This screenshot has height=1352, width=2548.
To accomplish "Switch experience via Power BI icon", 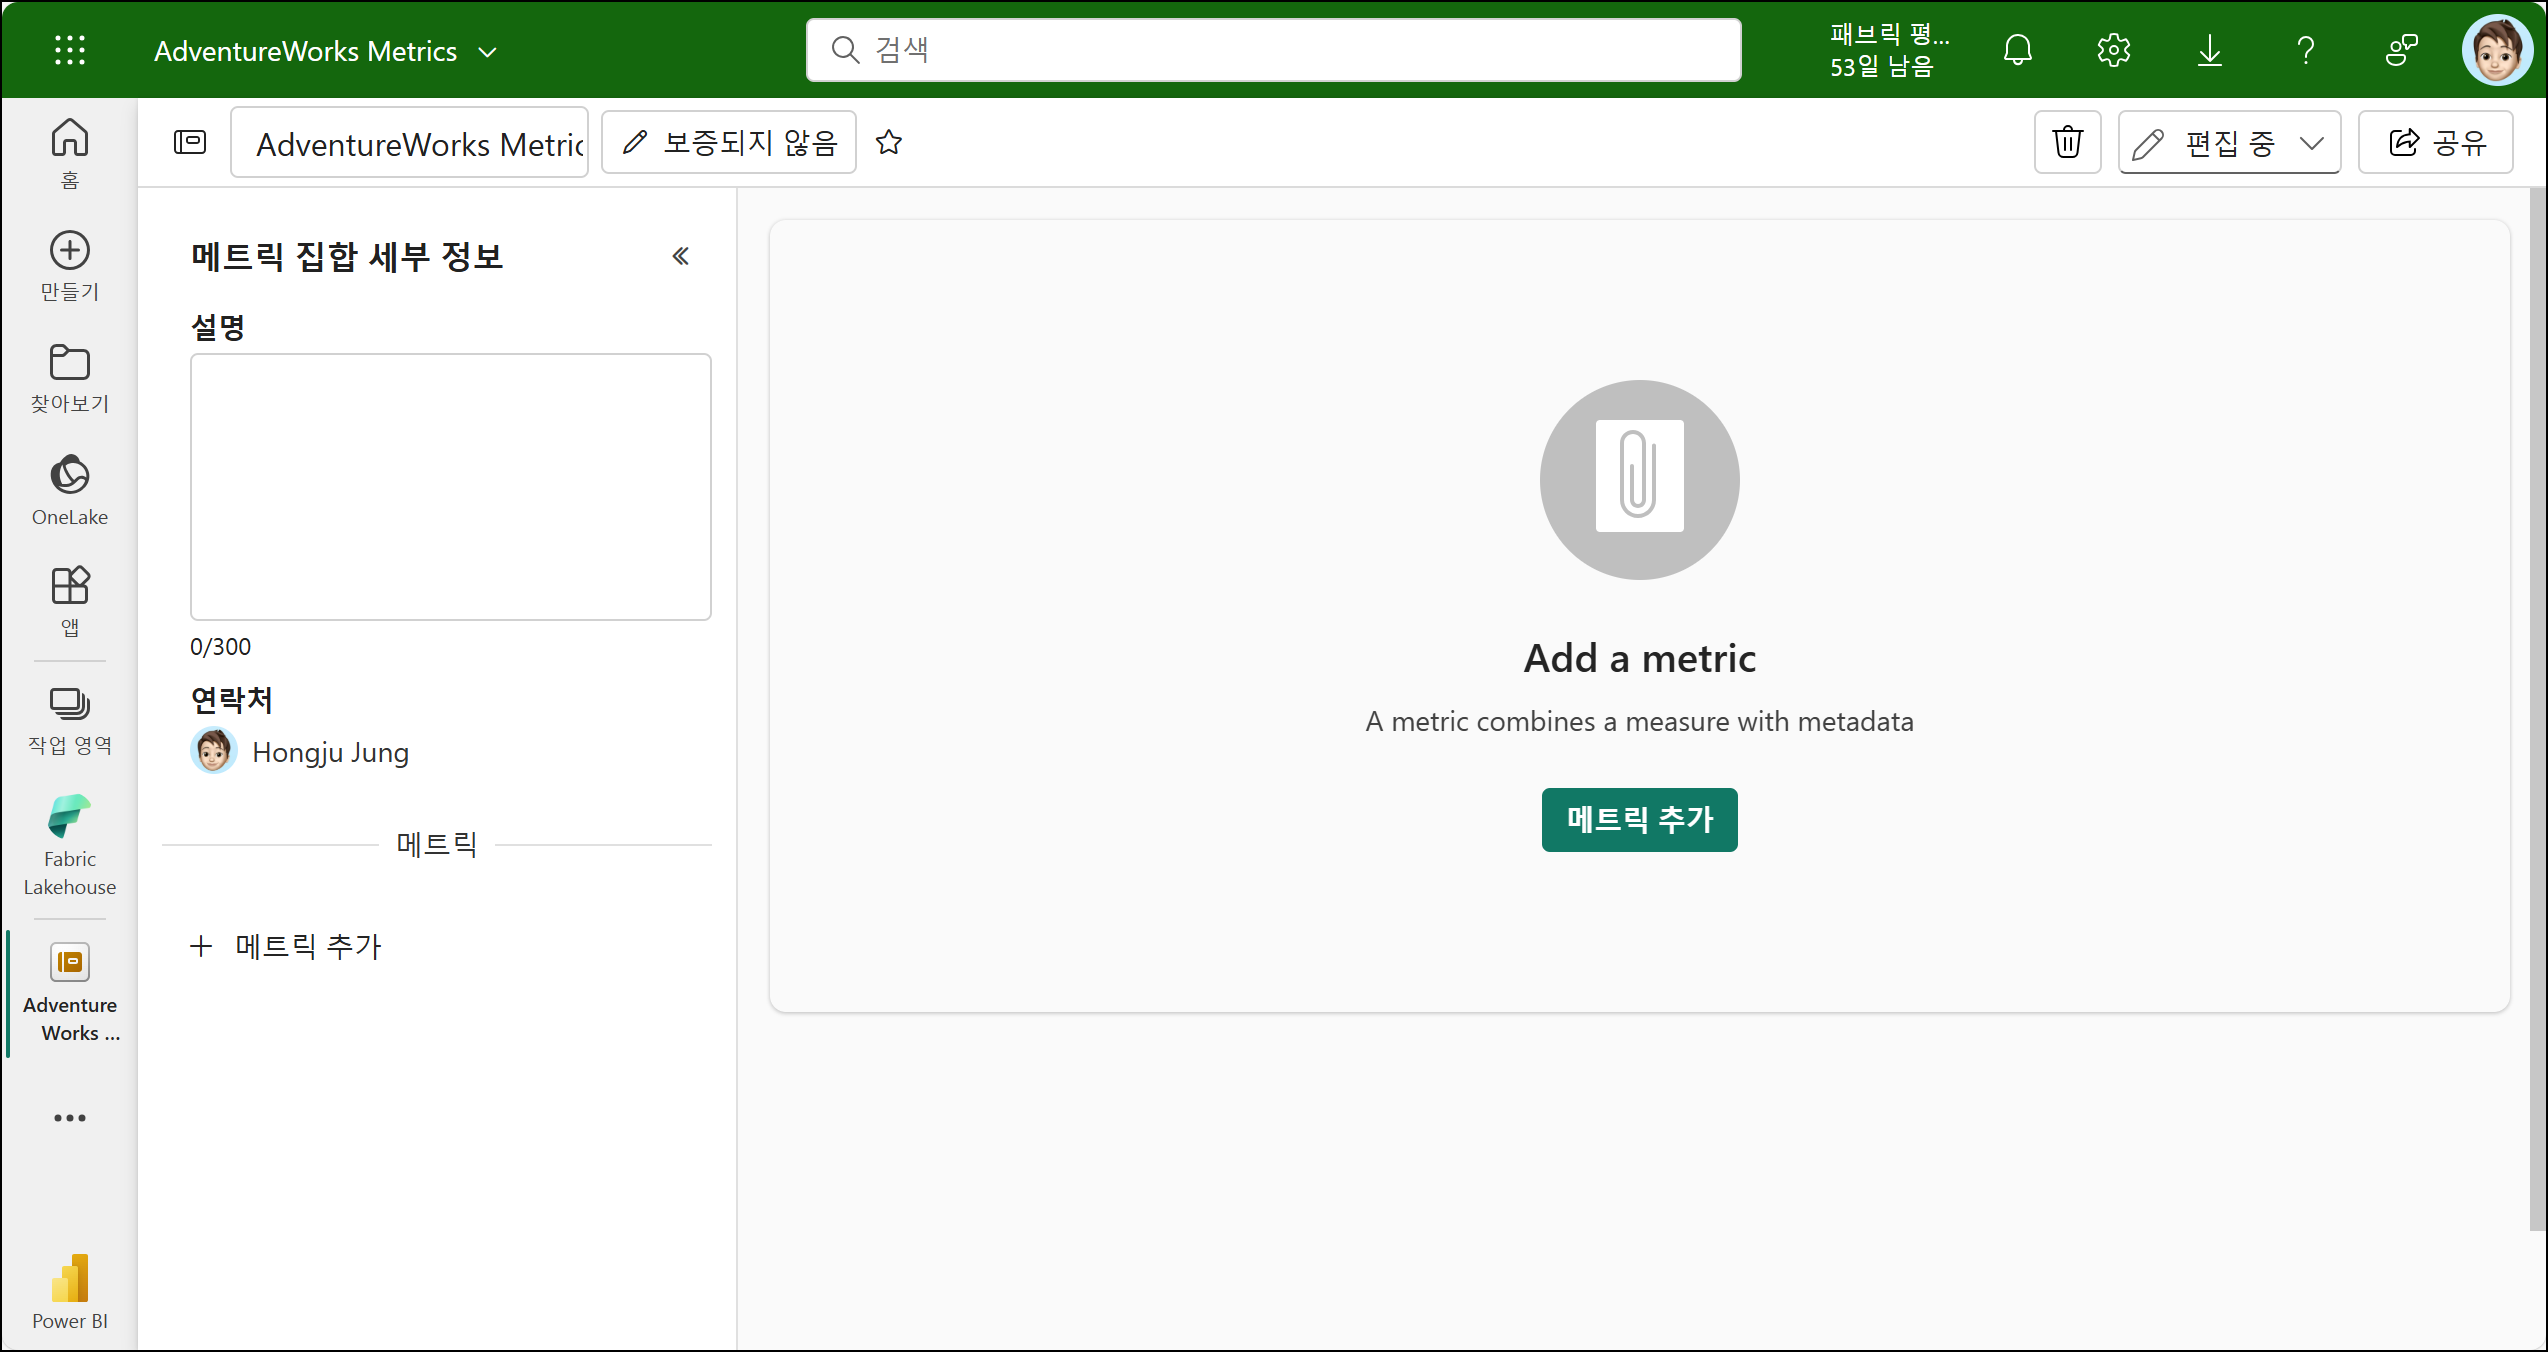I will point(69,1291).
